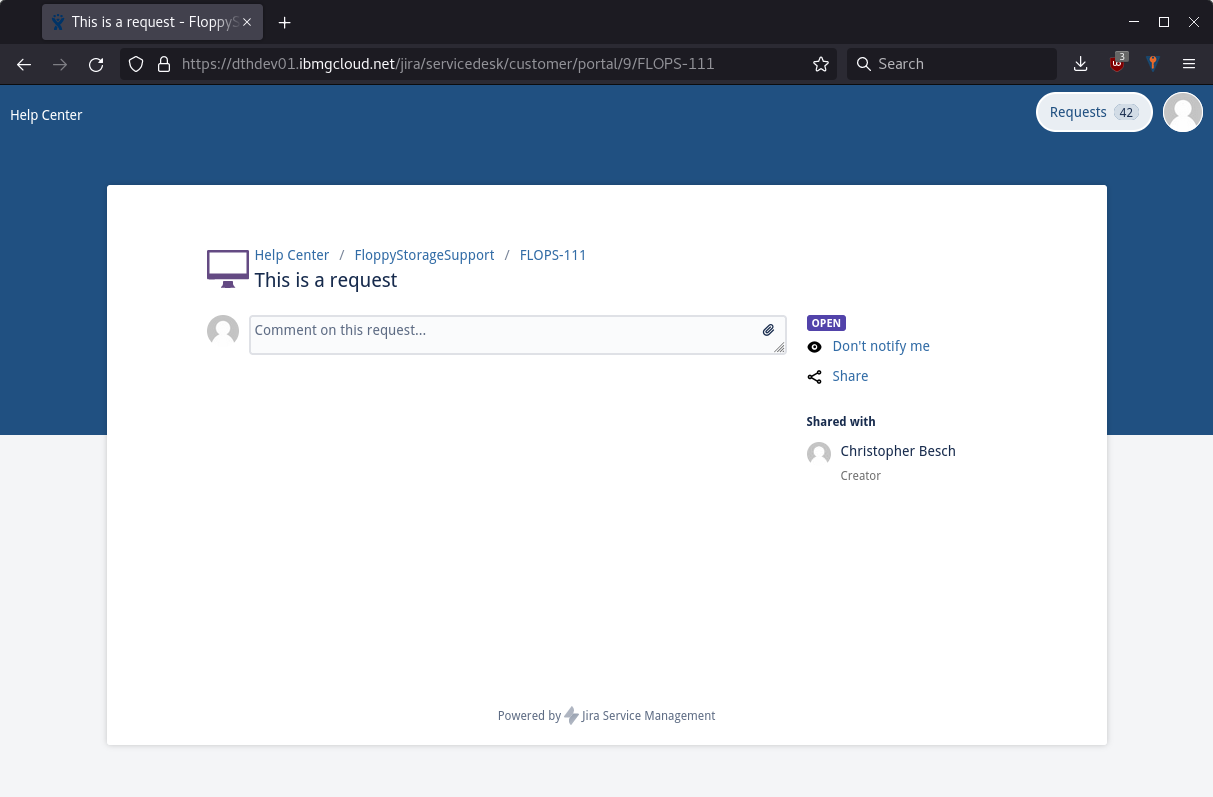Open the Firefox downloads panel
The height and width of the screenshot is (797, 1213).
(x=1080, y=64)
